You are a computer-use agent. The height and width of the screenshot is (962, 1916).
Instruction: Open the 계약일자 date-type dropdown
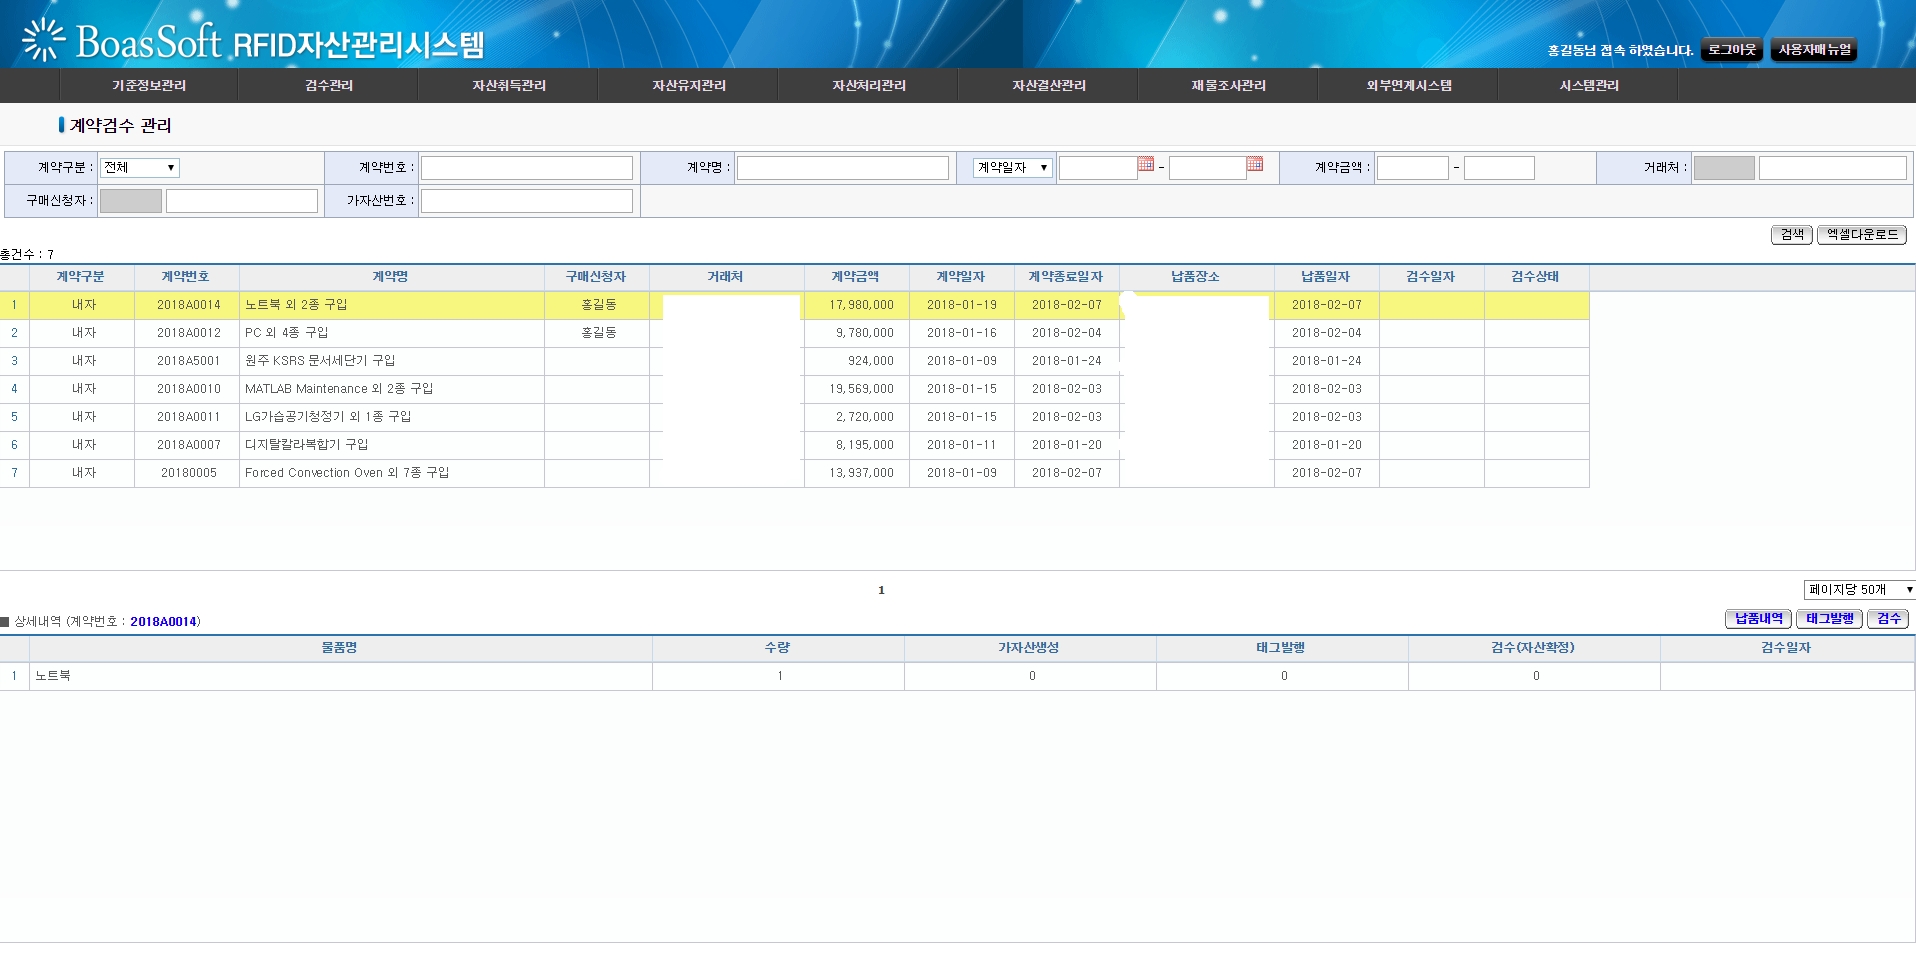pos(1013,167)
